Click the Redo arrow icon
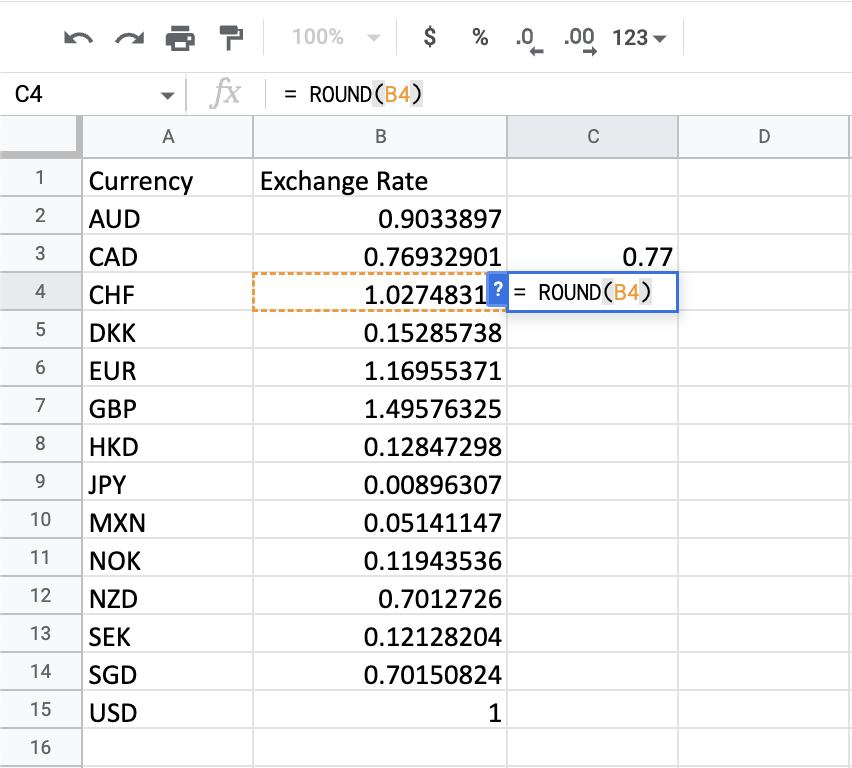The width and height of the screenshot is (852, 768). 129,39
